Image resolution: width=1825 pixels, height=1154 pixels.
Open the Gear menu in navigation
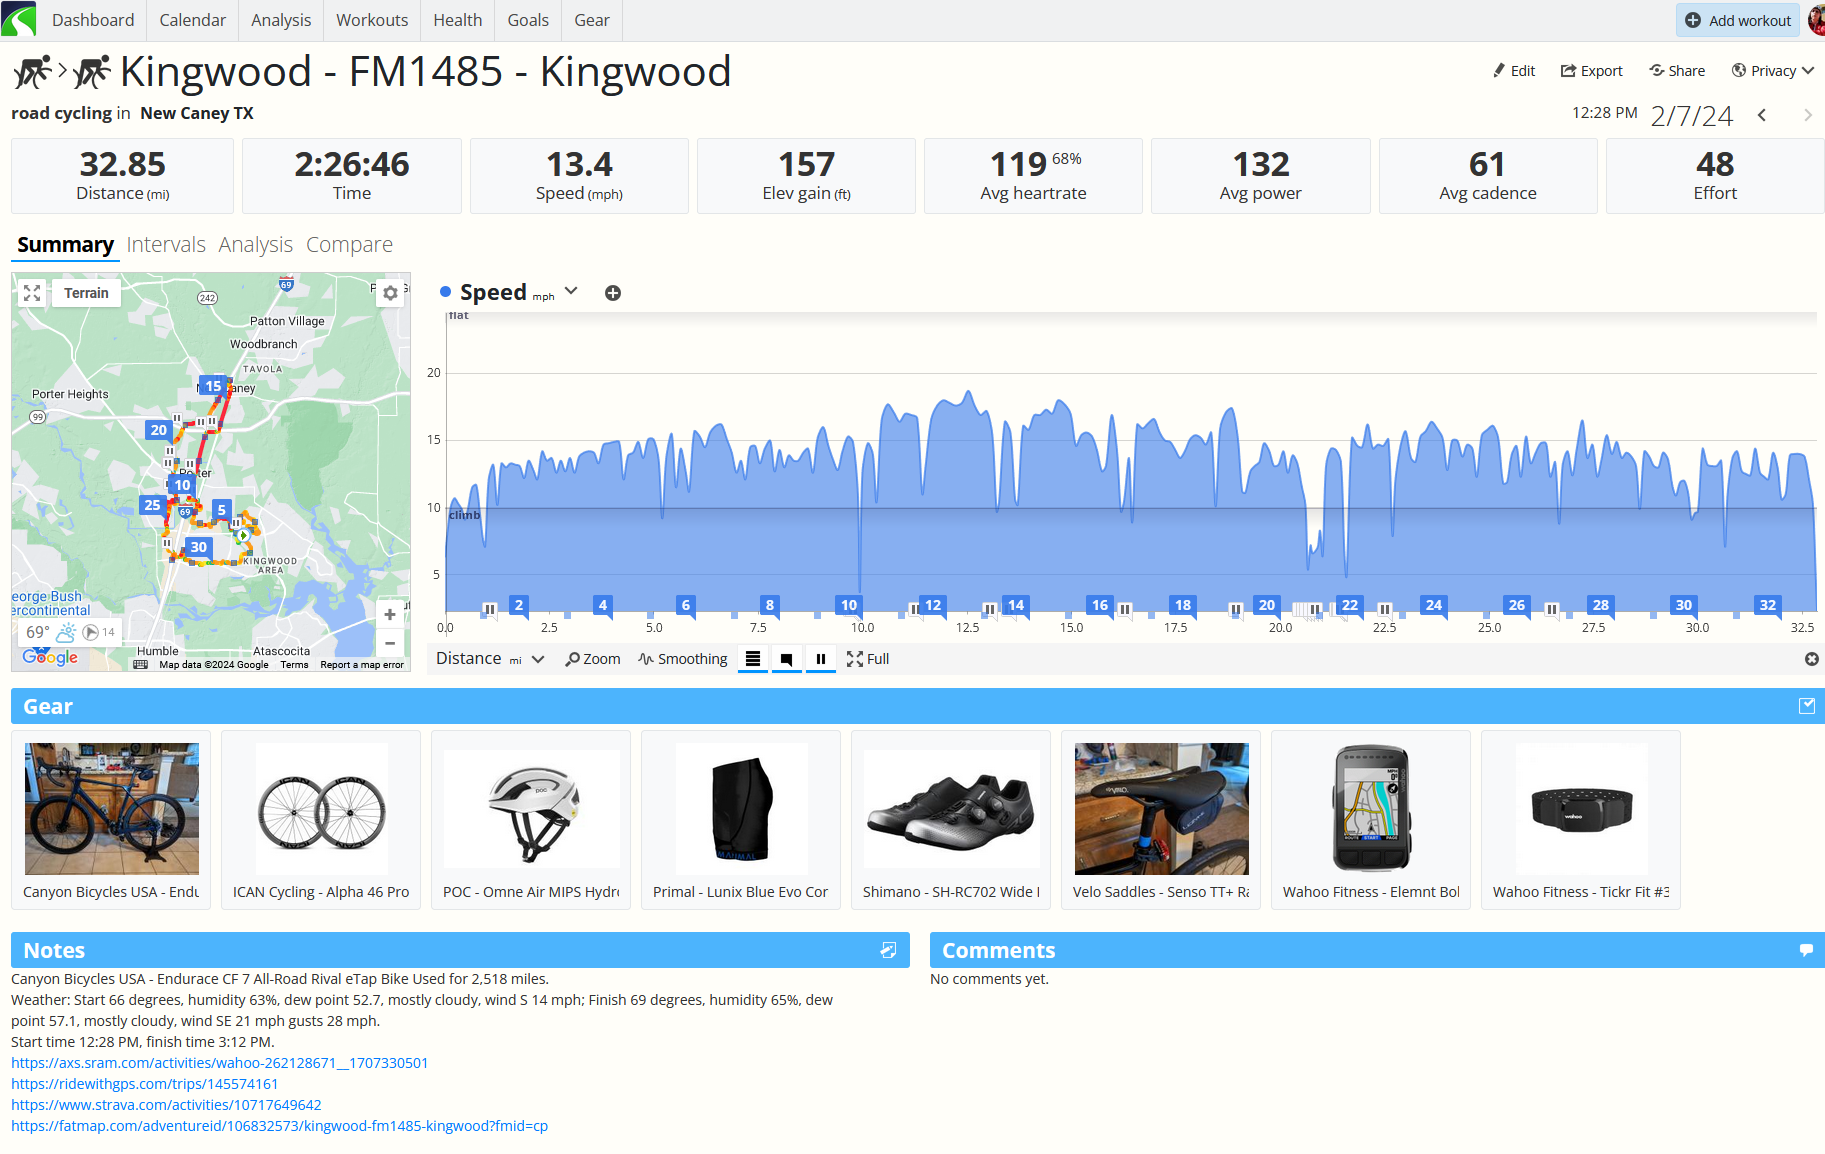592,20
